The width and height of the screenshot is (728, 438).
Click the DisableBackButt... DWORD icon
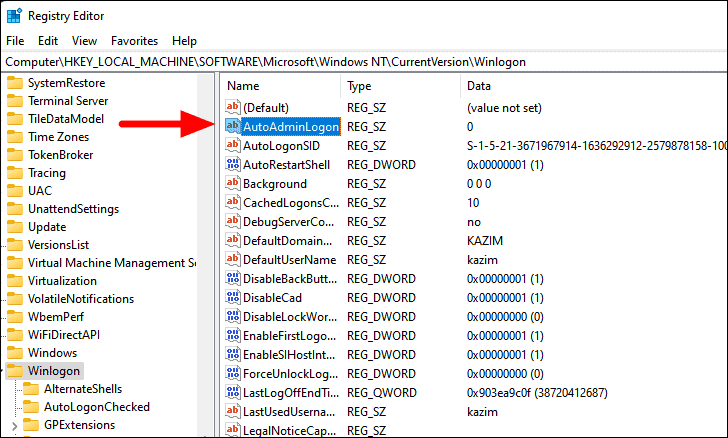pyautogui.click(x=233, y=279)
